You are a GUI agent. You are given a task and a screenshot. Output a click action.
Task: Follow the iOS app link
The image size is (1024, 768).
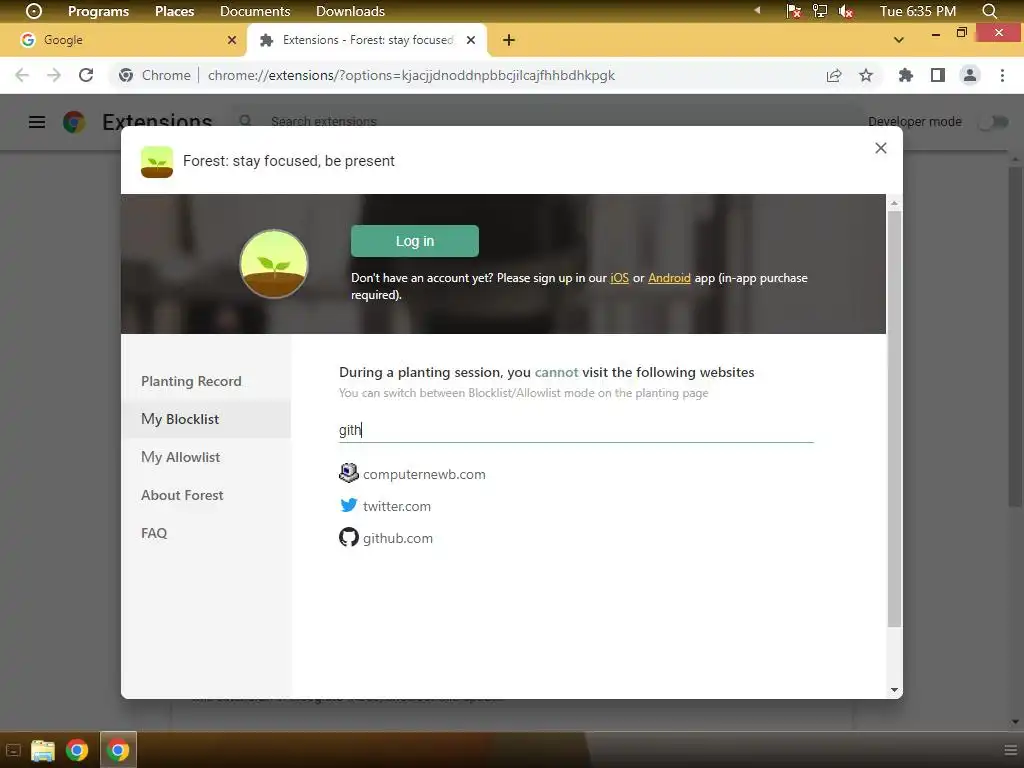[x=619, y=278]
